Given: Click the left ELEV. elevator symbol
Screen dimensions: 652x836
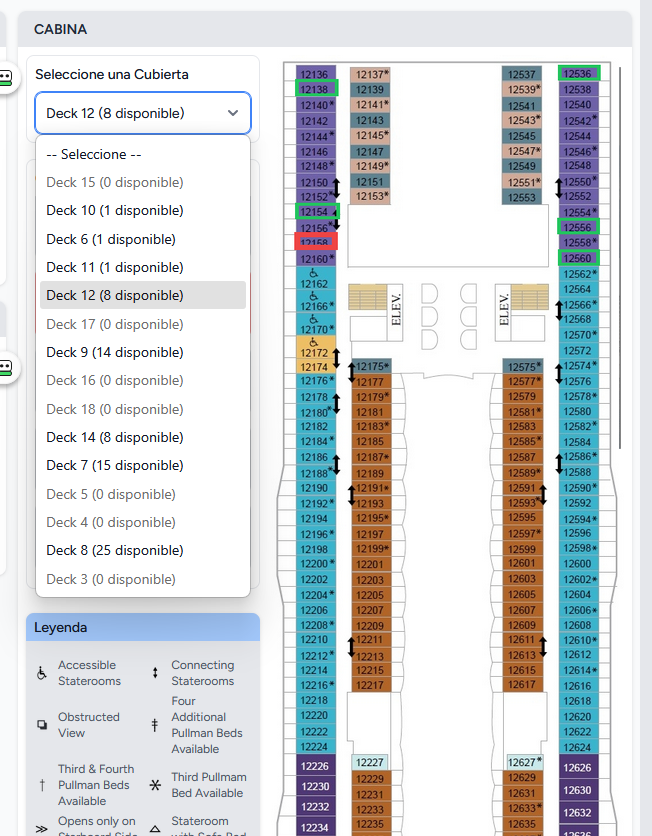Looking at the screenshot, I should pyautogui.click(x=396, y=308).
